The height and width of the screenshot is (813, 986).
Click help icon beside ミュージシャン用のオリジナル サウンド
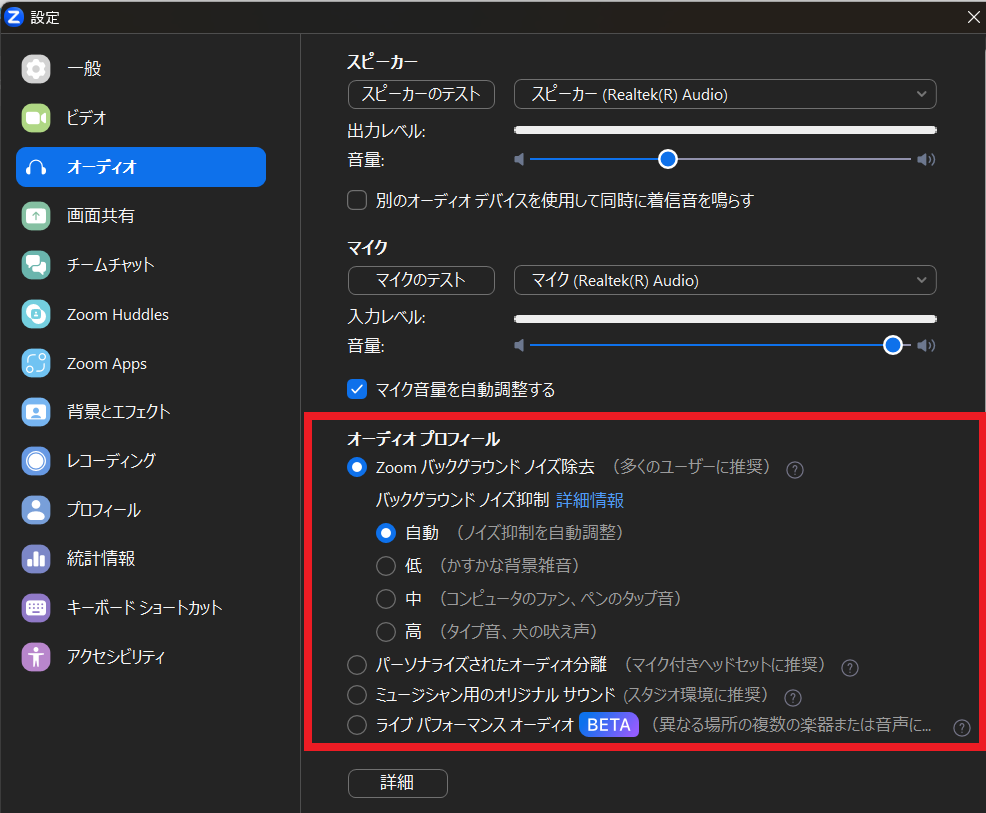(793, 697)
